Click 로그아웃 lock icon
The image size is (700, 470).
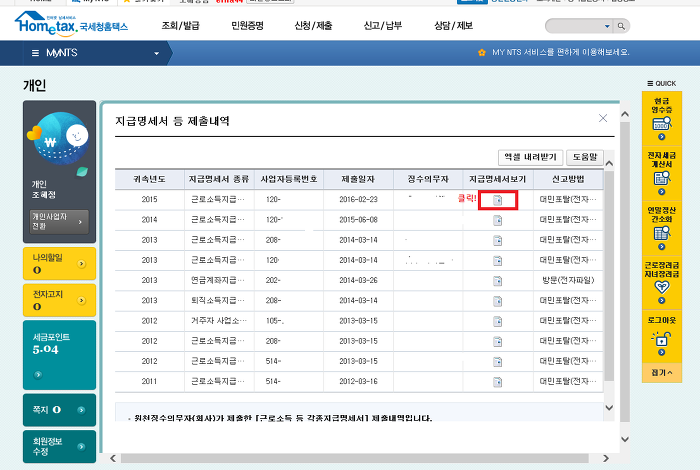point(662,339)
